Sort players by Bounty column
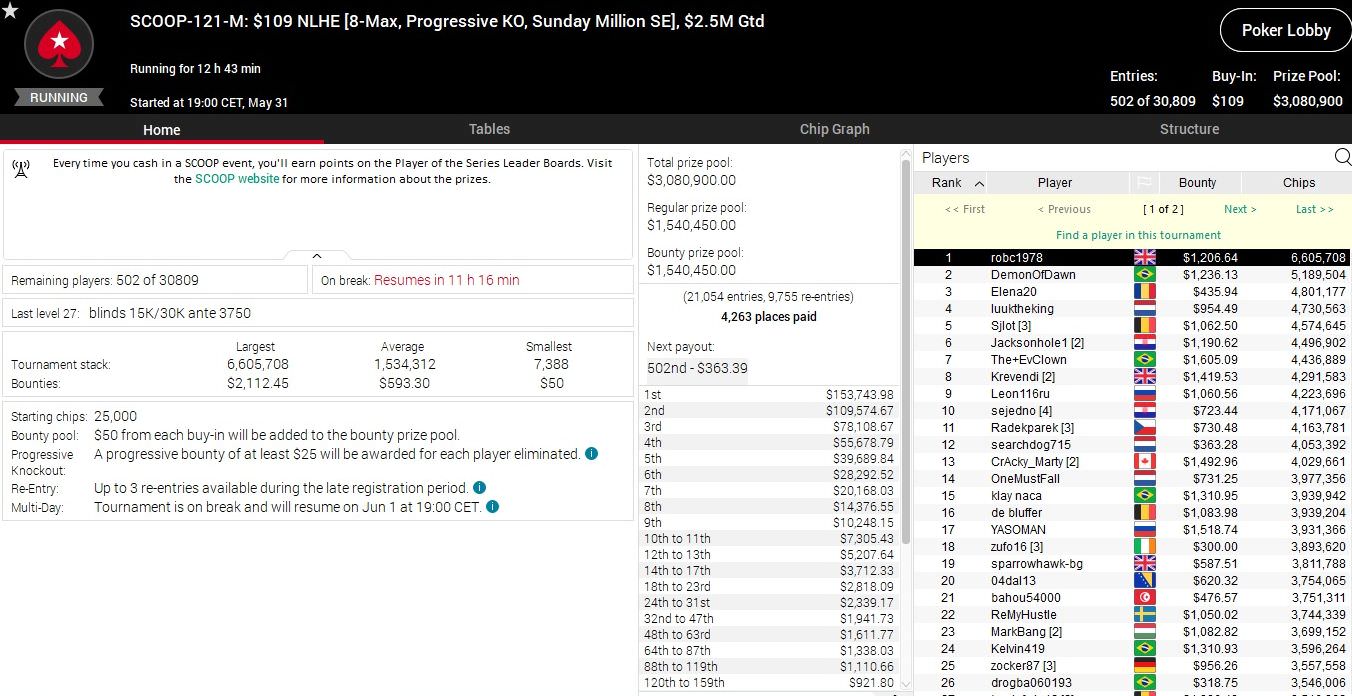Viewport: 1352px width, 696px height. (x=1197, y=183)
